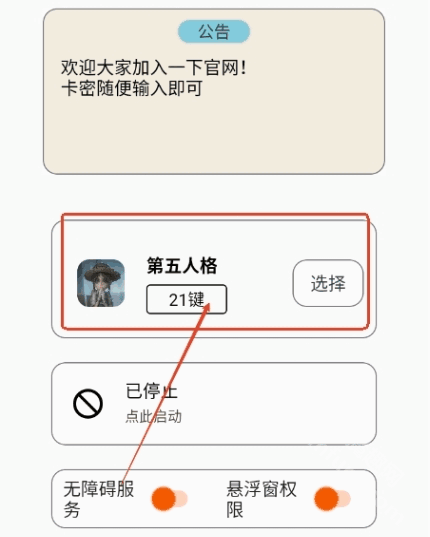Click the 无障碍服务 label text
430x537 pixels.
coord(99,499)
